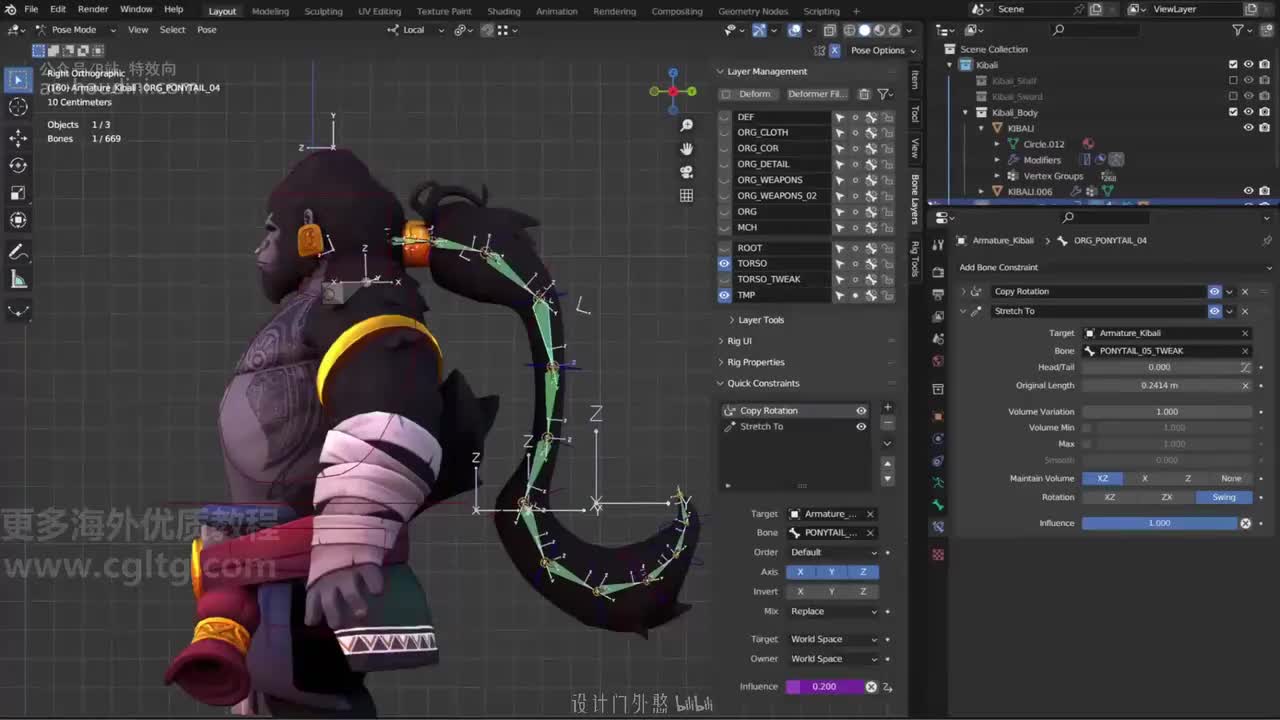Screen dimensions: 1280x720
Task: Remove selected quick constraint with minus
Action: tap(887, 424)
